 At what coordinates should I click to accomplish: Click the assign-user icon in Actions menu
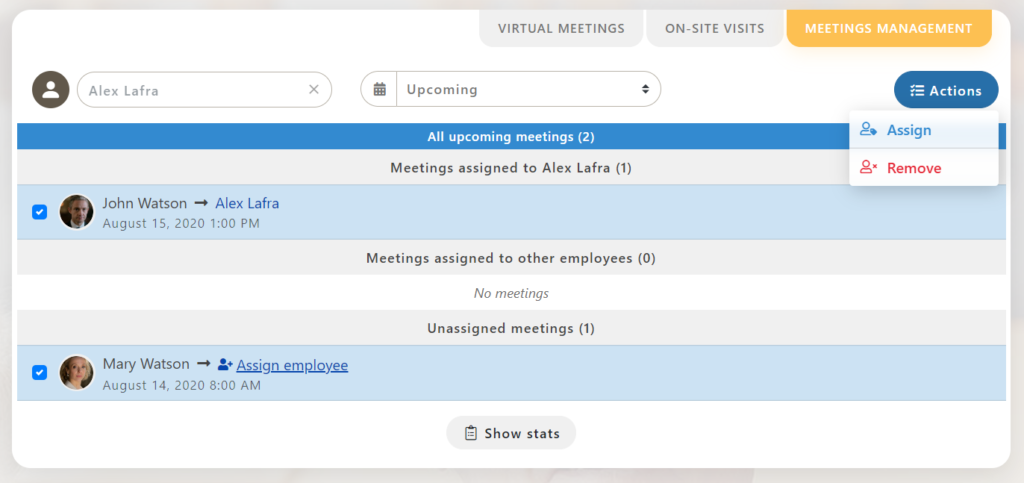(868, 130)
